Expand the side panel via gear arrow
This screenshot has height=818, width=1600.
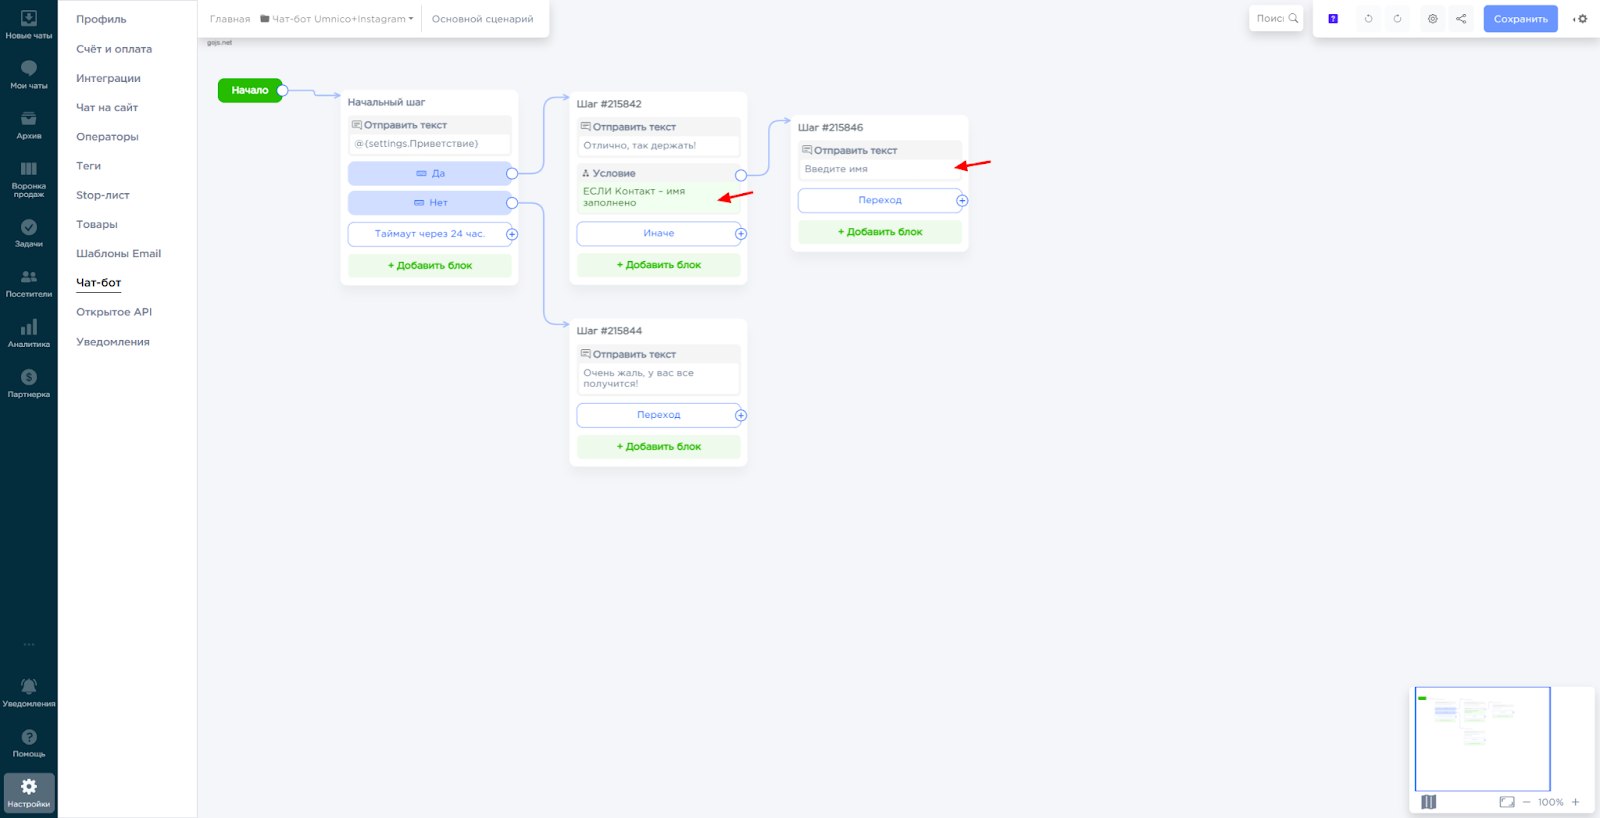[x=1580, y=19]
